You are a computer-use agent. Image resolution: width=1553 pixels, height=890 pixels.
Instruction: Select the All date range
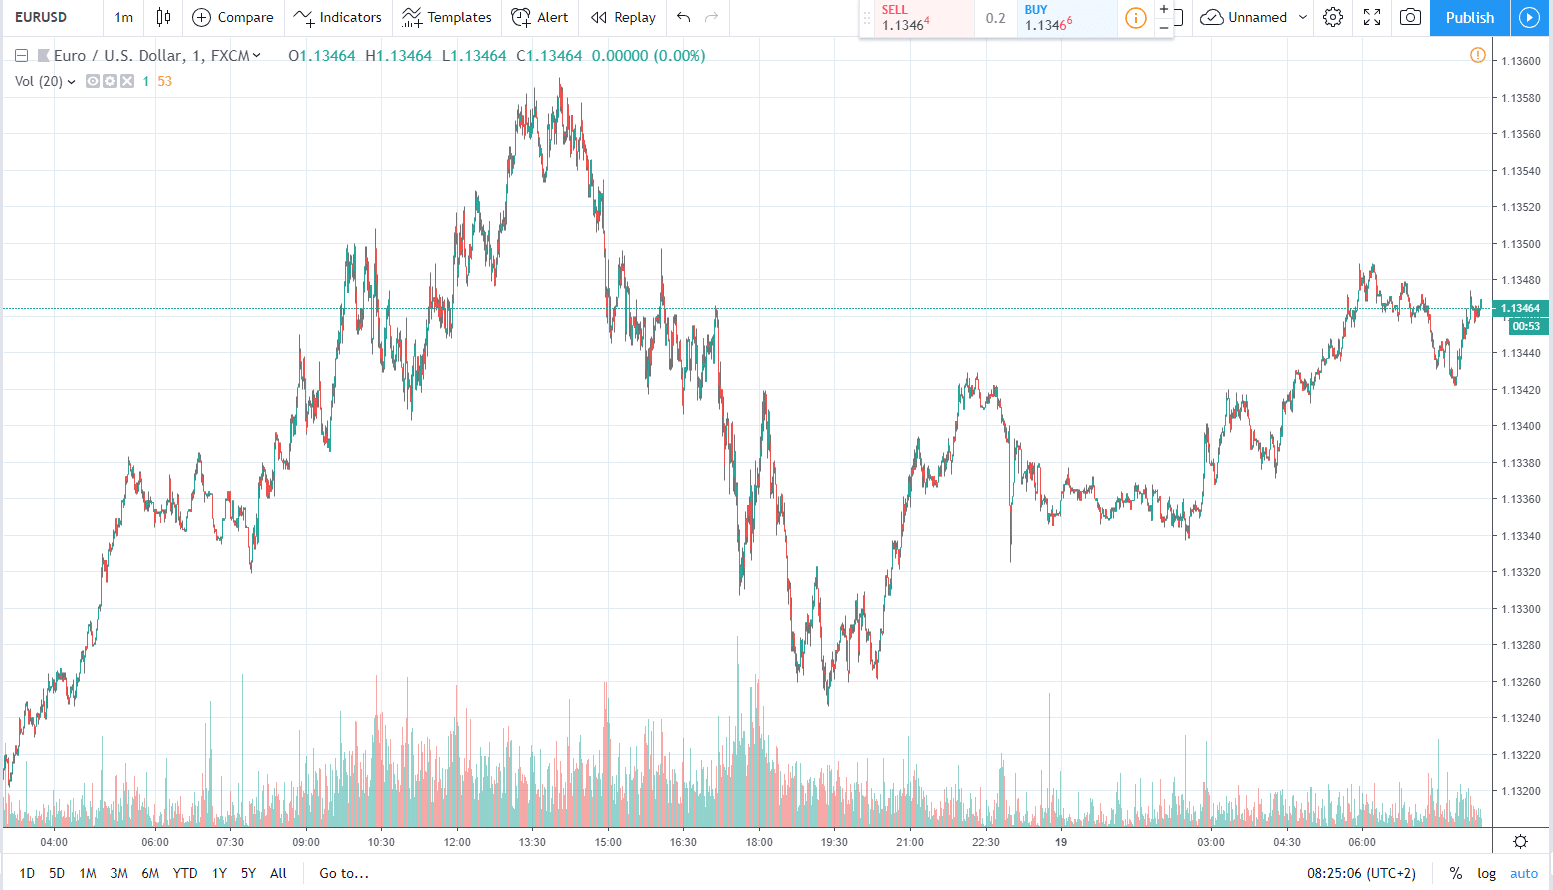pyautogui.click(x=278, y=873)
